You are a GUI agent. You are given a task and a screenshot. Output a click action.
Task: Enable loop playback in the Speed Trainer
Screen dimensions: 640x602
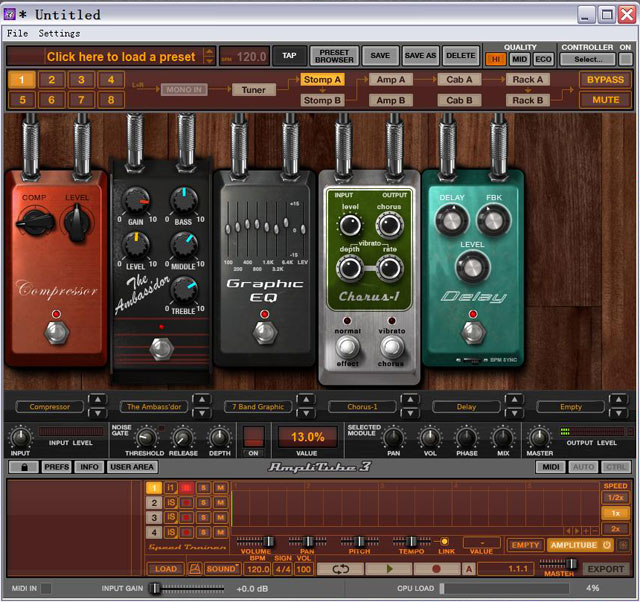pos(340,569)
